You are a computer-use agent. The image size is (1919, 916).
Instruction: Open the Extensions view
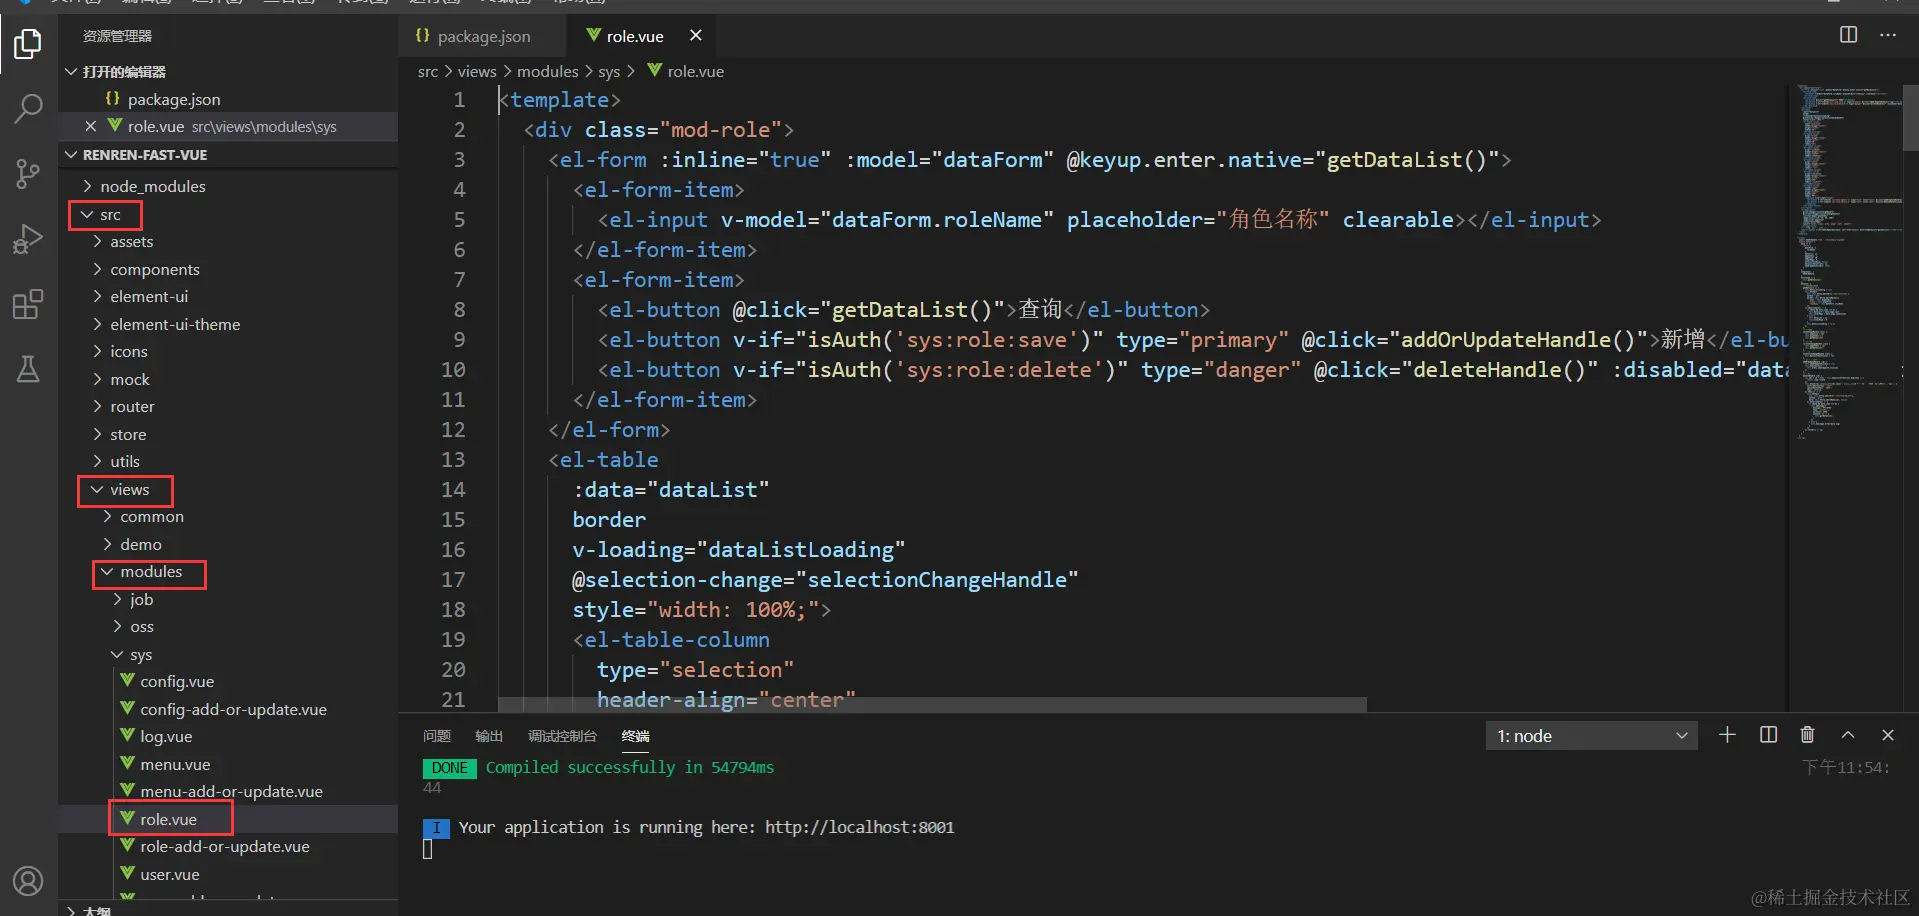pyautogui.click(x=28, y=304)
